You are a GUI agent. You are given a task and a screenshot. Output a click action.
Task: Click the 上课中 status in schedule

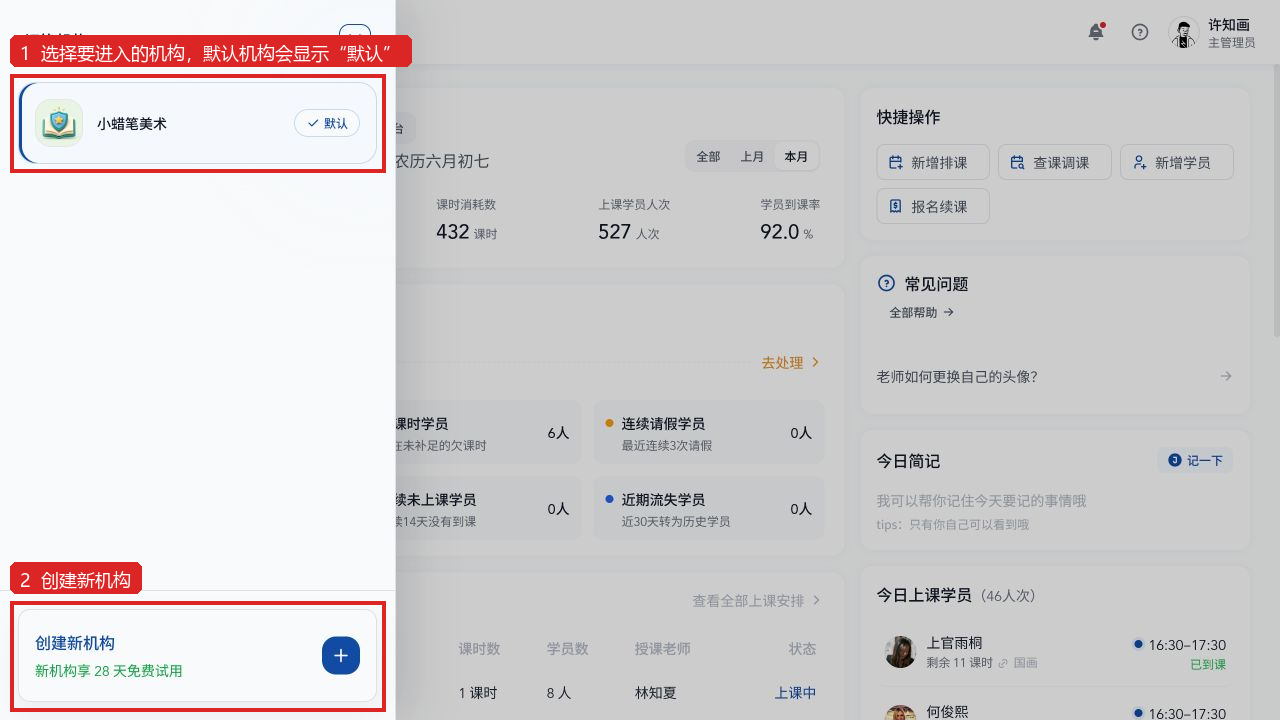click(x=795, y=693)
